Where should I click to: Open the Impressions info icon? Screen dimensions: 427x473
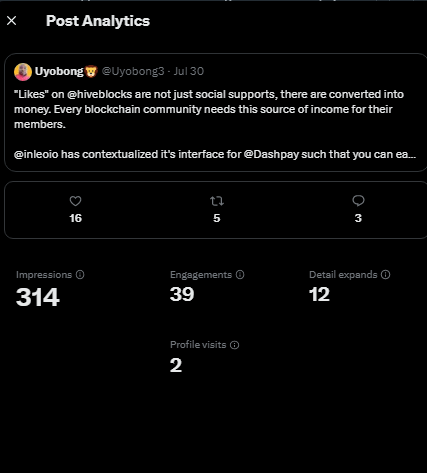pyautogui.click(x=80, y=275)
